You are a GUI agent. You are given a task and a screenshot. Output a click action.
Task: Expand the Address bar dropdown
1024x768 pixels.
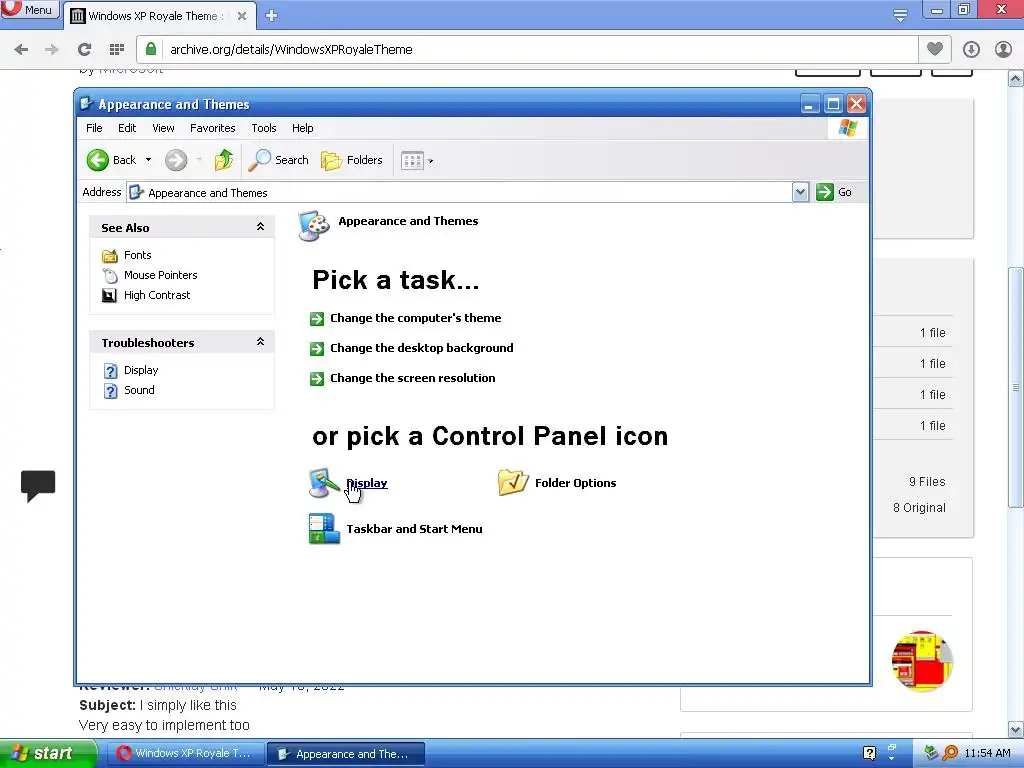click(x=800, y=192)
